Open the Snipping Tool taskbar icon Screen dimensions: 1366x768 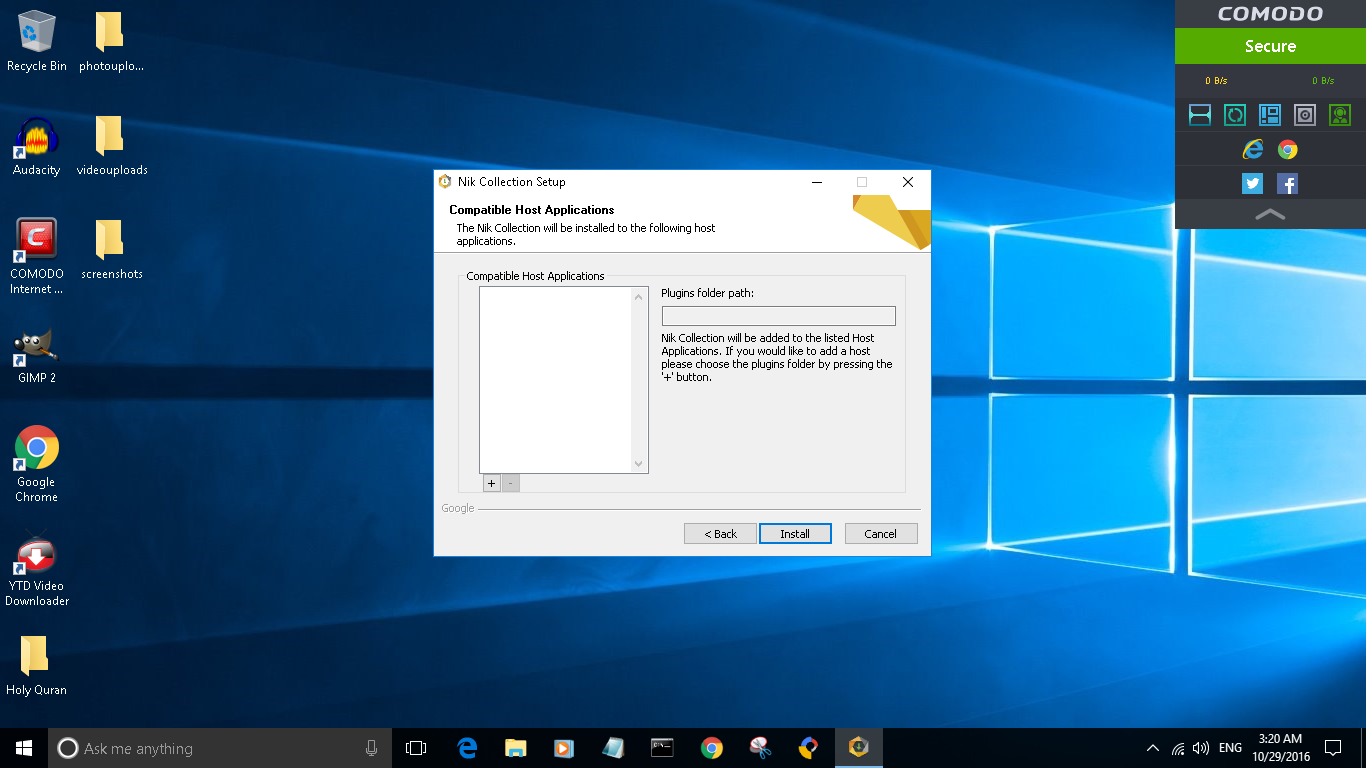point(760,748)
